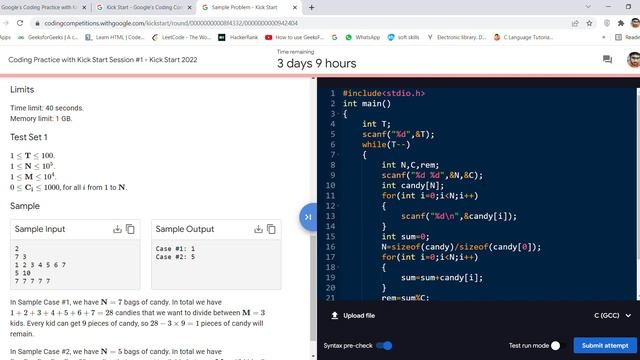This screenshot has width=640, height=360.
Task: Open a new browser tab
Action: pyautogui.click(x=311, y=7)
